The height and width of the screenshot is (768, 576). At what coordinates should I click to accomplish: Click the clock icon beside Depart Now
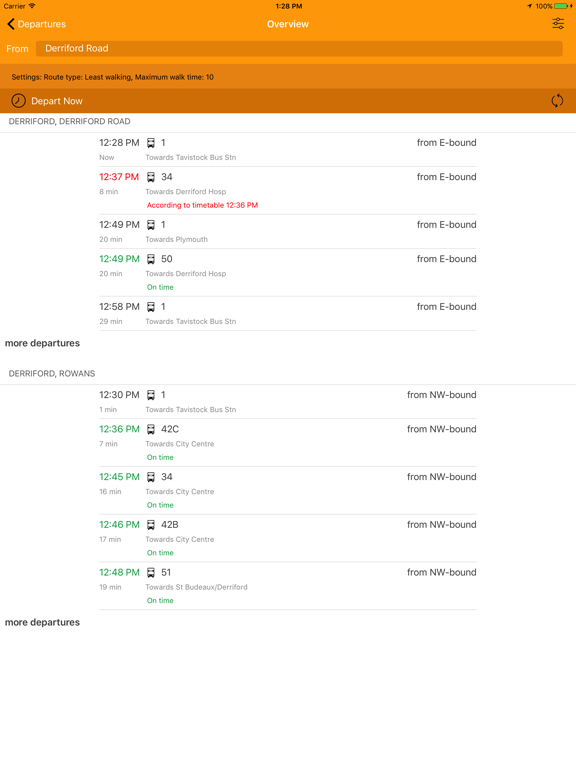click(x=19, y=101)
